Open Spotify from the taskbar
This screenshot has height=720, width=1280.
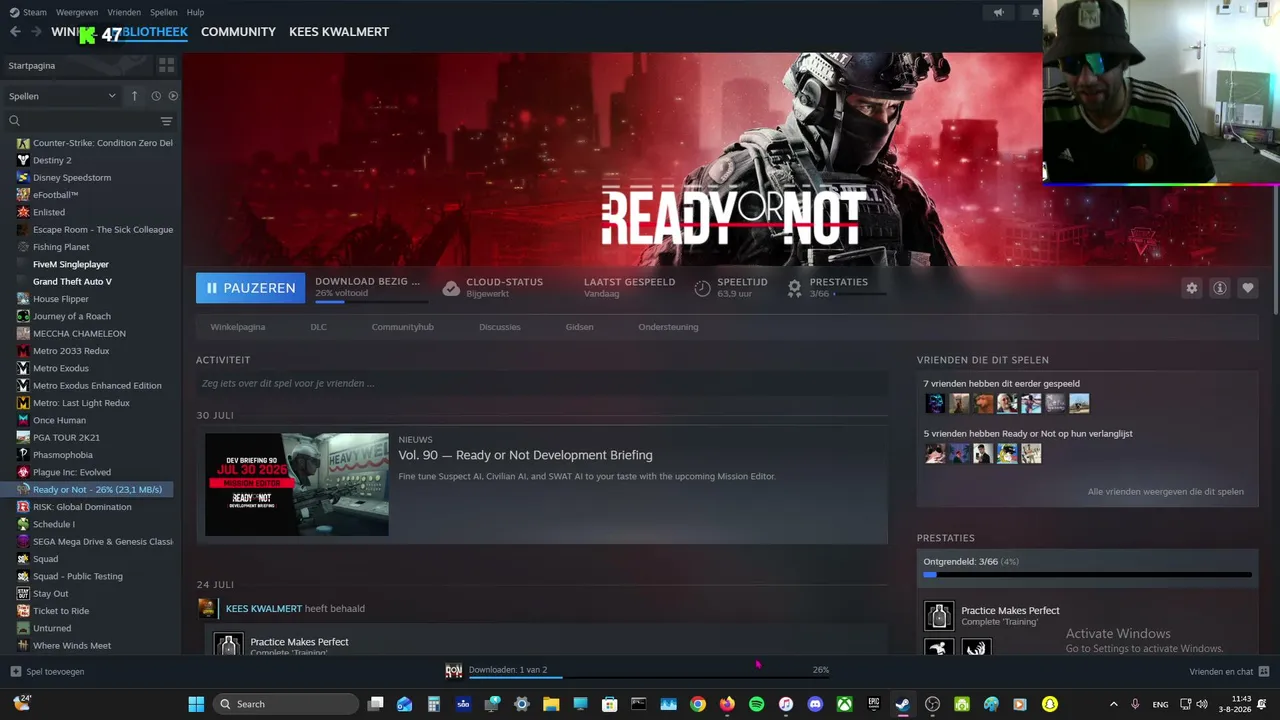click(x=756, y=704)
